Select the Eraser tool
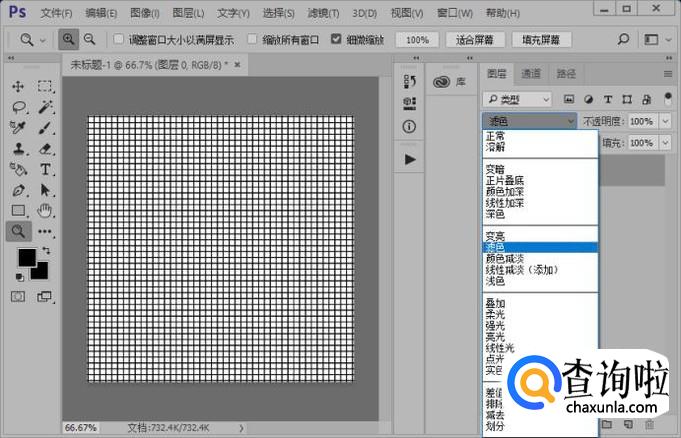Screen dimensions: 681x438 (46, 148)
